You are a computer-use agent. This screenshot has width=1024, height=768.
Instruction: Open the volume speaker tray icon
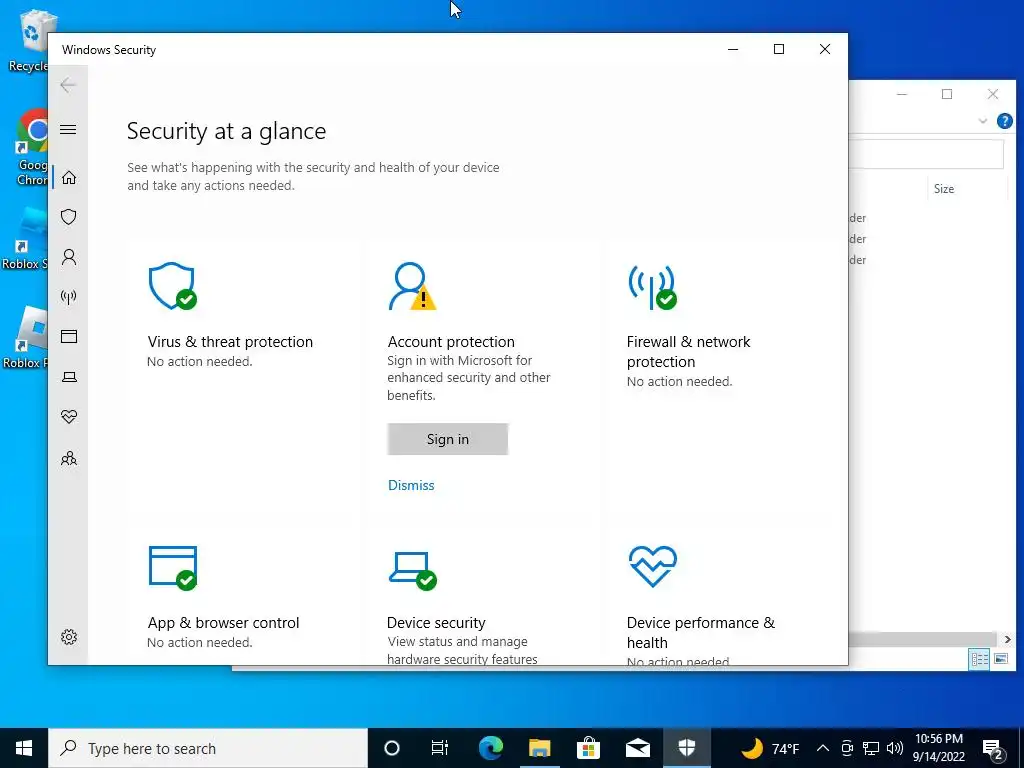895,748
